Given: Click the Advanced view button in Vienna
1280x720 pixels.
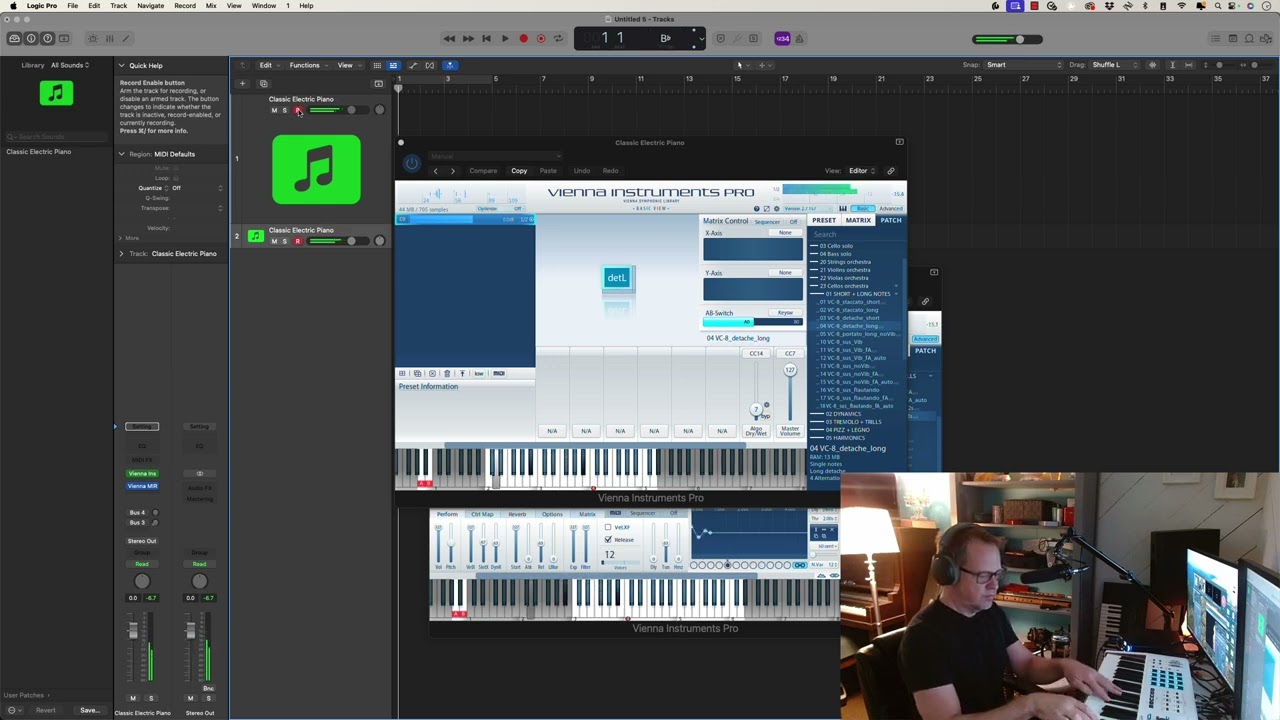Looking at the screenshot, I should 891,209.
